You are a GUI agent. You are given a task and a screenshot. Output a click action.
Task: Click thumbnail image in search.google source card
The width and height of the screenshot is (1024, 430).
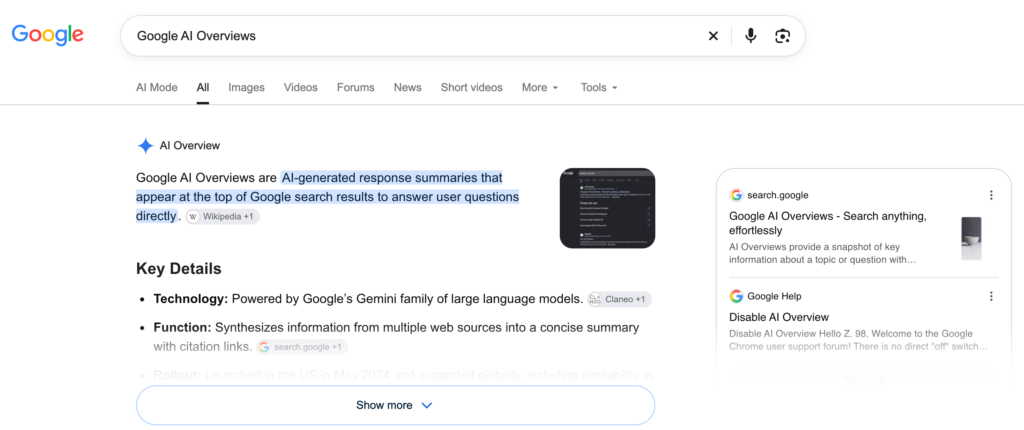point(971,239)
